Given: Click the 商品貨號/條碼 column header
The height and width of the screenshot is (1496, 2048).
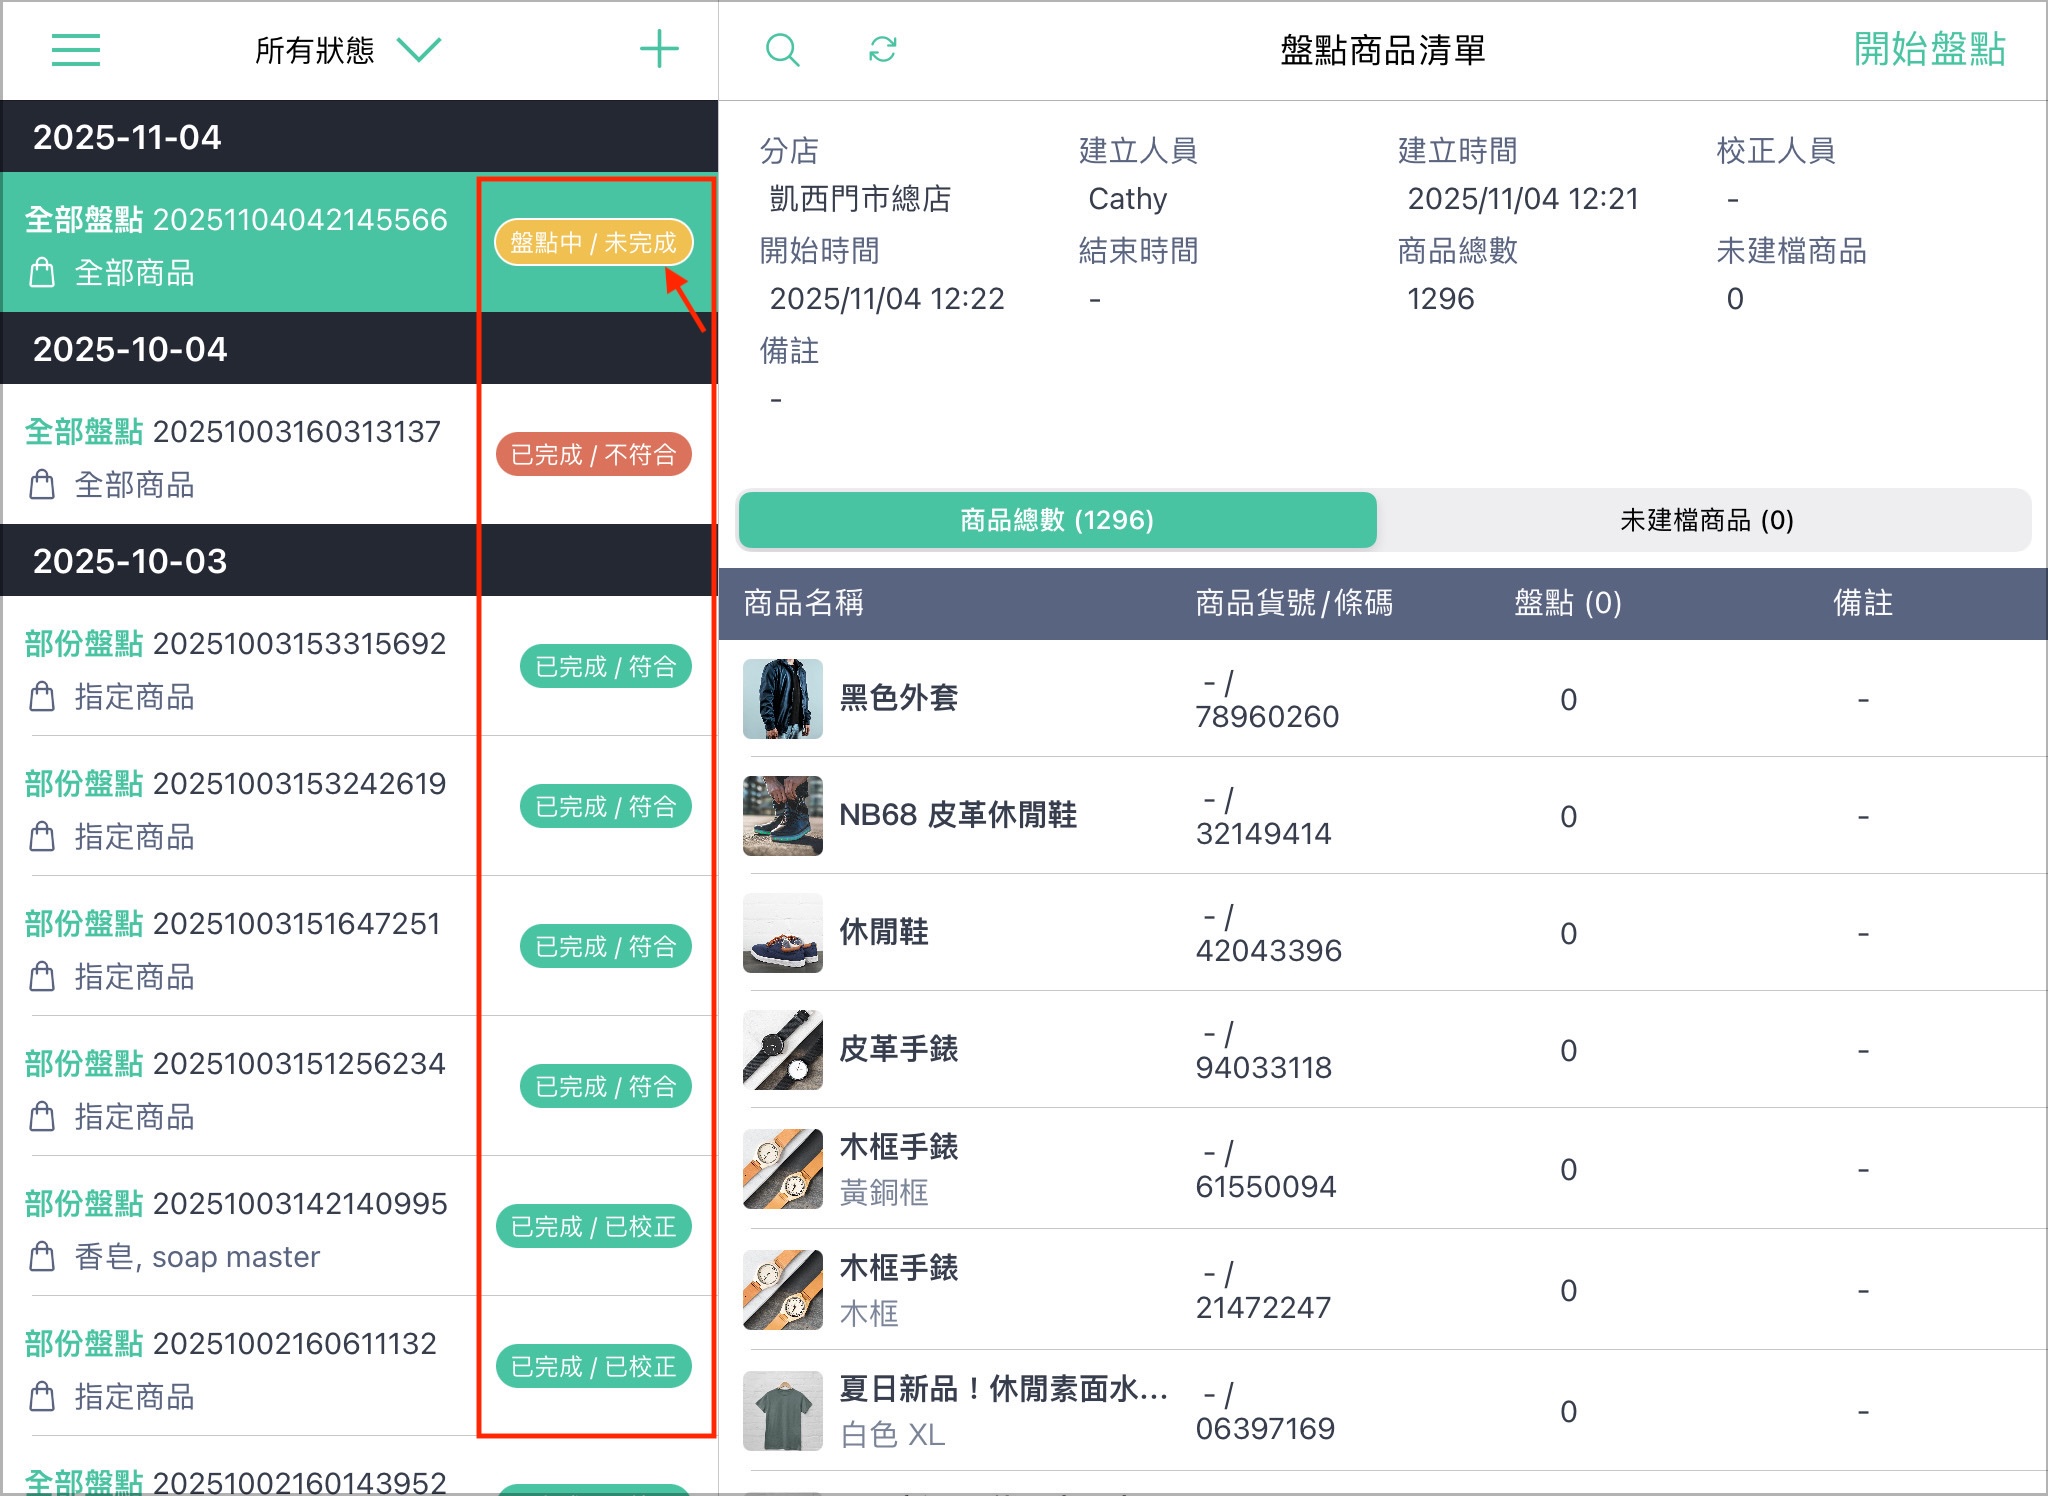Looking at the screenshot, I should (1294, 603).
